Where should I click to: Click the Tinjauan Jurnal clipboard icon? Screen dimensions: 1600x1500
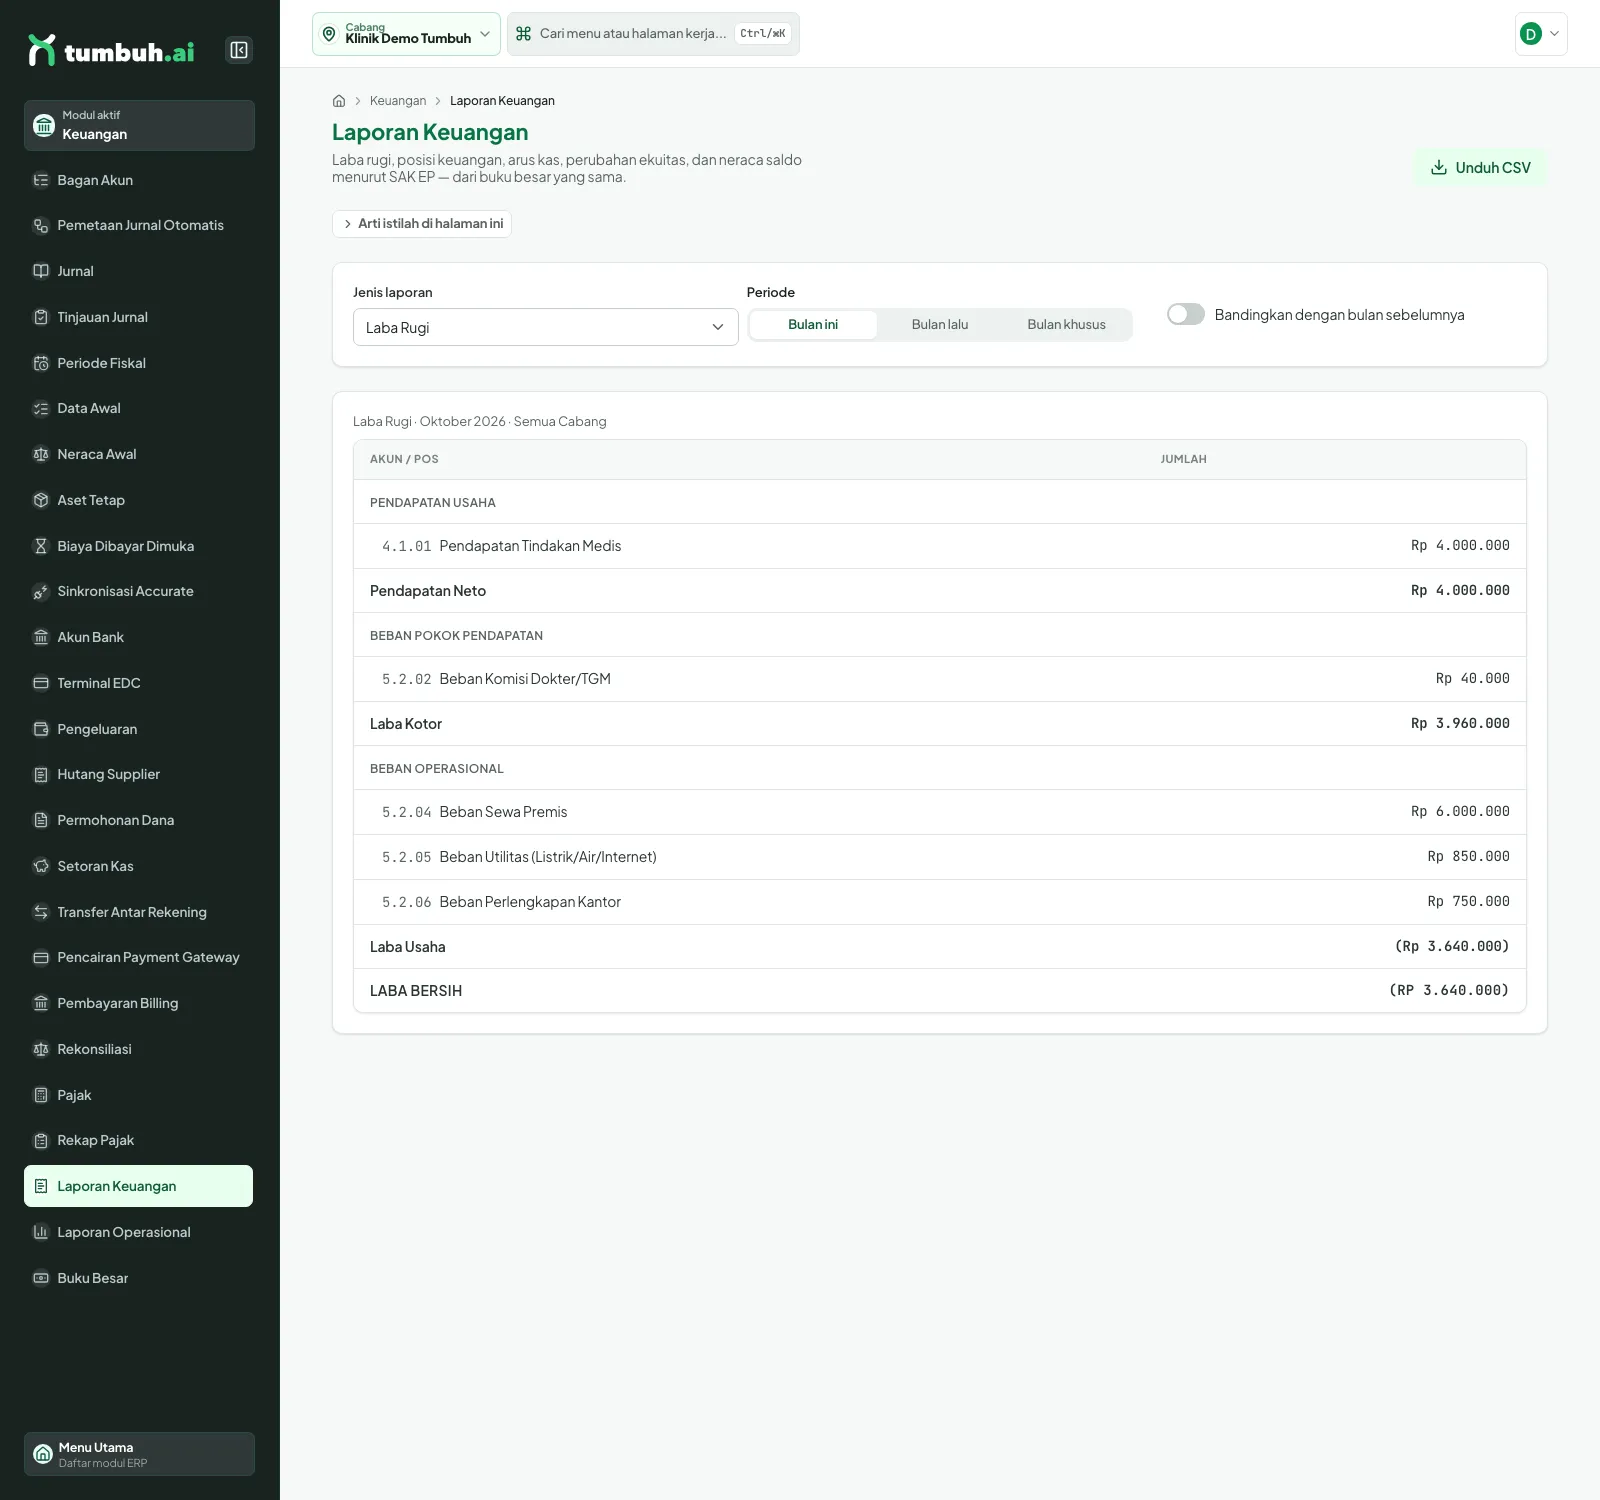(41, 317)
